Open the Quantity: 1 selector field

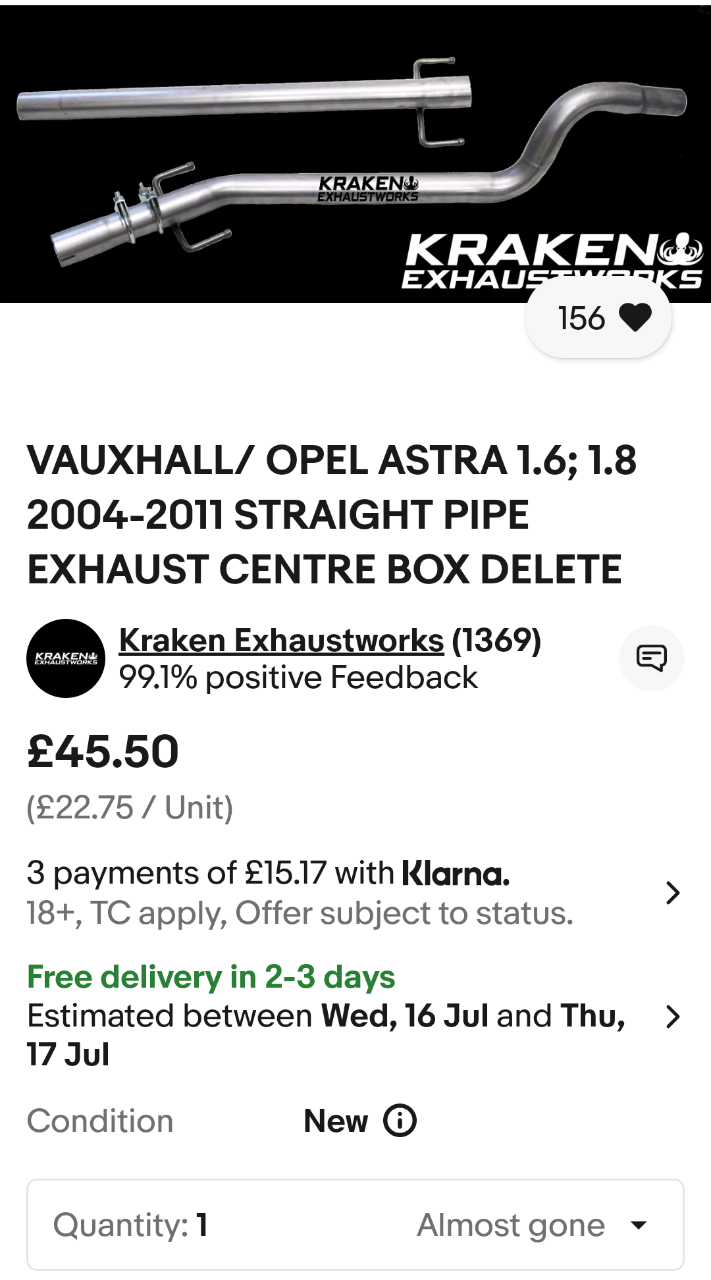(355, 1225)
